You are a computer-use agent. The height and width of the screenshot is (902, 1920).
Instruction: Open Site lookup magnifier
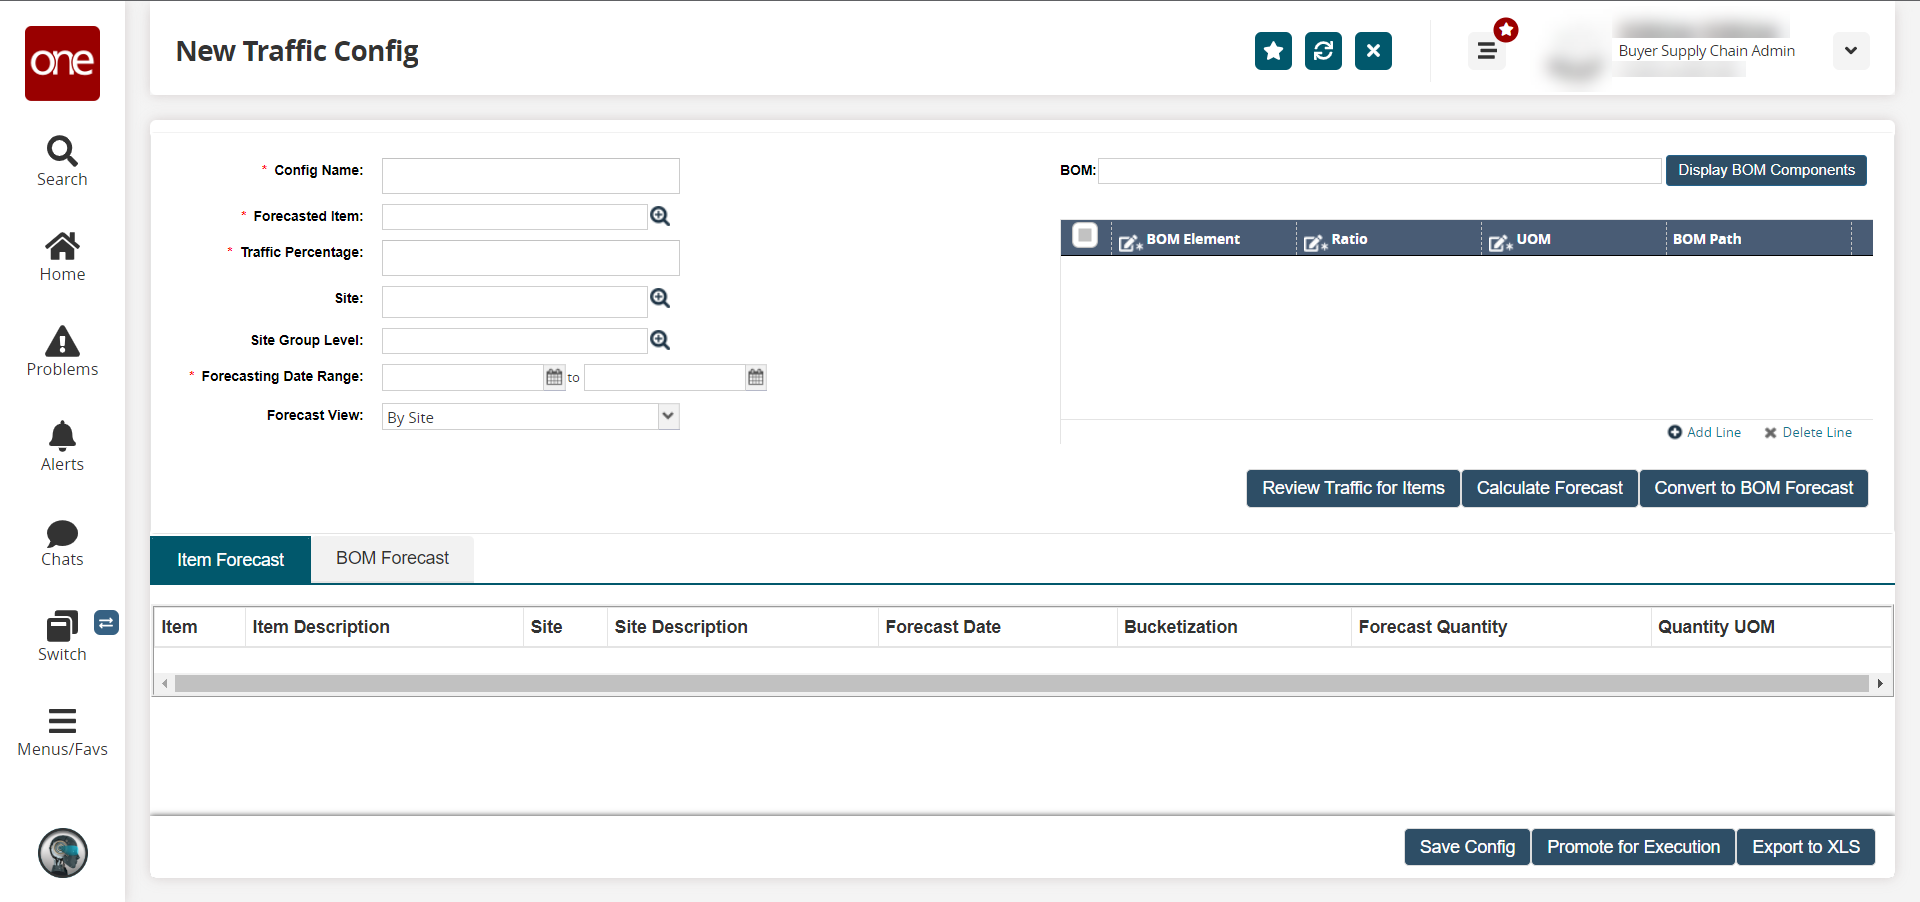[x=660, y=298]
